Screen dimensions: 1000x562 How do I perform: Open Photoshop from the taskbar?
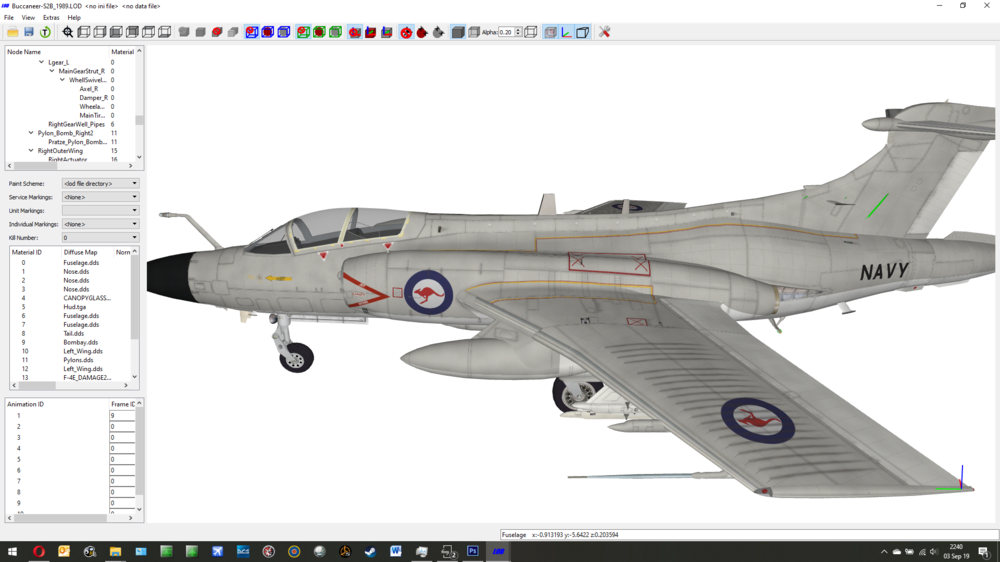click(473, 551)
